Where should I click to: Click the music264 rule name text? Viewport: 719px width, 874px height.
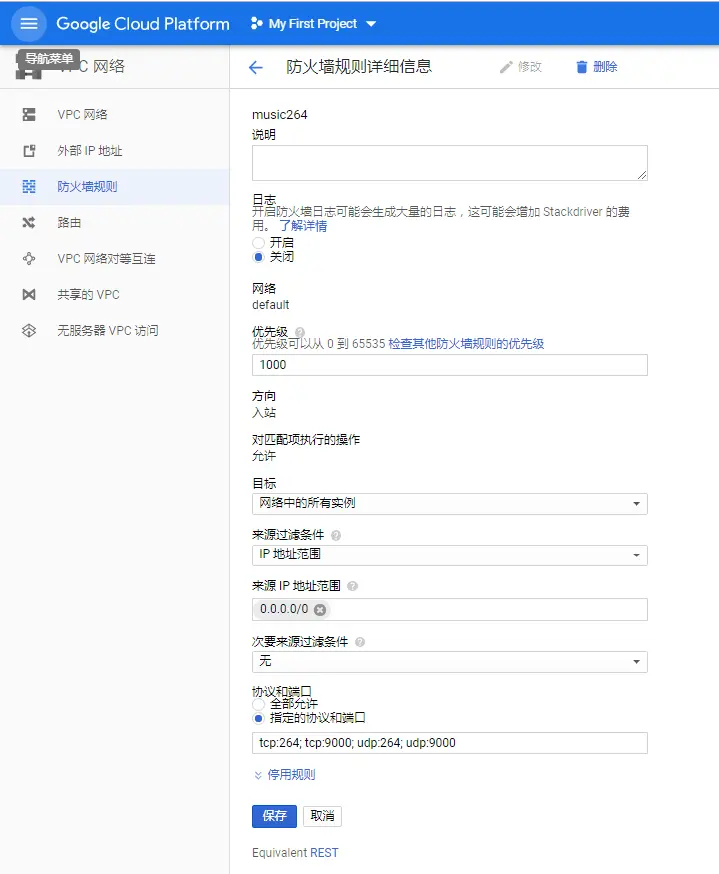[x=279, y=115]
